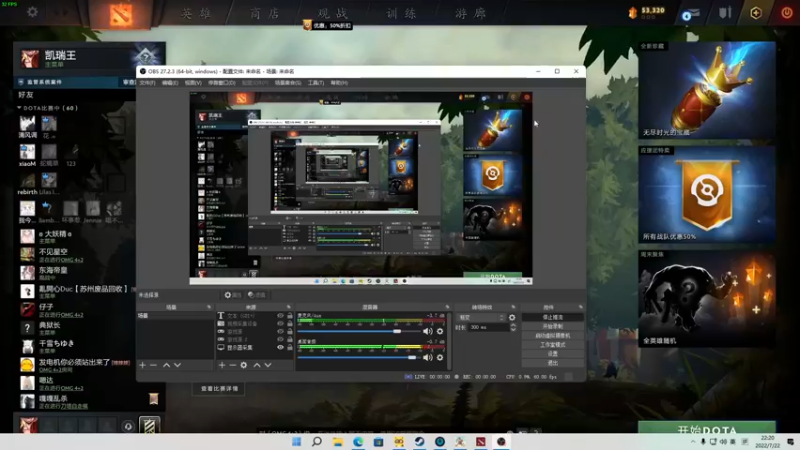Mute the microphone/Aux channel speaker icon
Image resolution: width=800 pixels, height=450 pixels.
428,332
